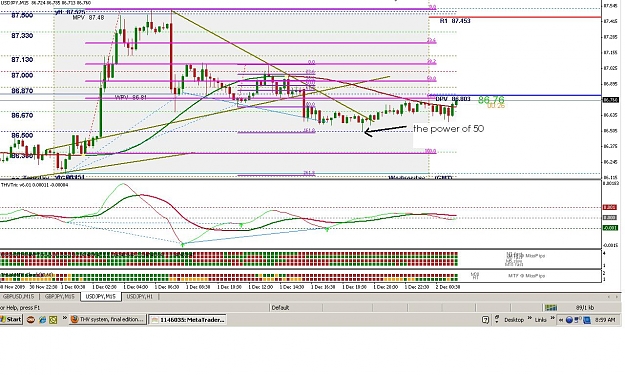Click the WPV 86.81 weekly pivot label
625x375 pixels.
[x=130, y=97]
